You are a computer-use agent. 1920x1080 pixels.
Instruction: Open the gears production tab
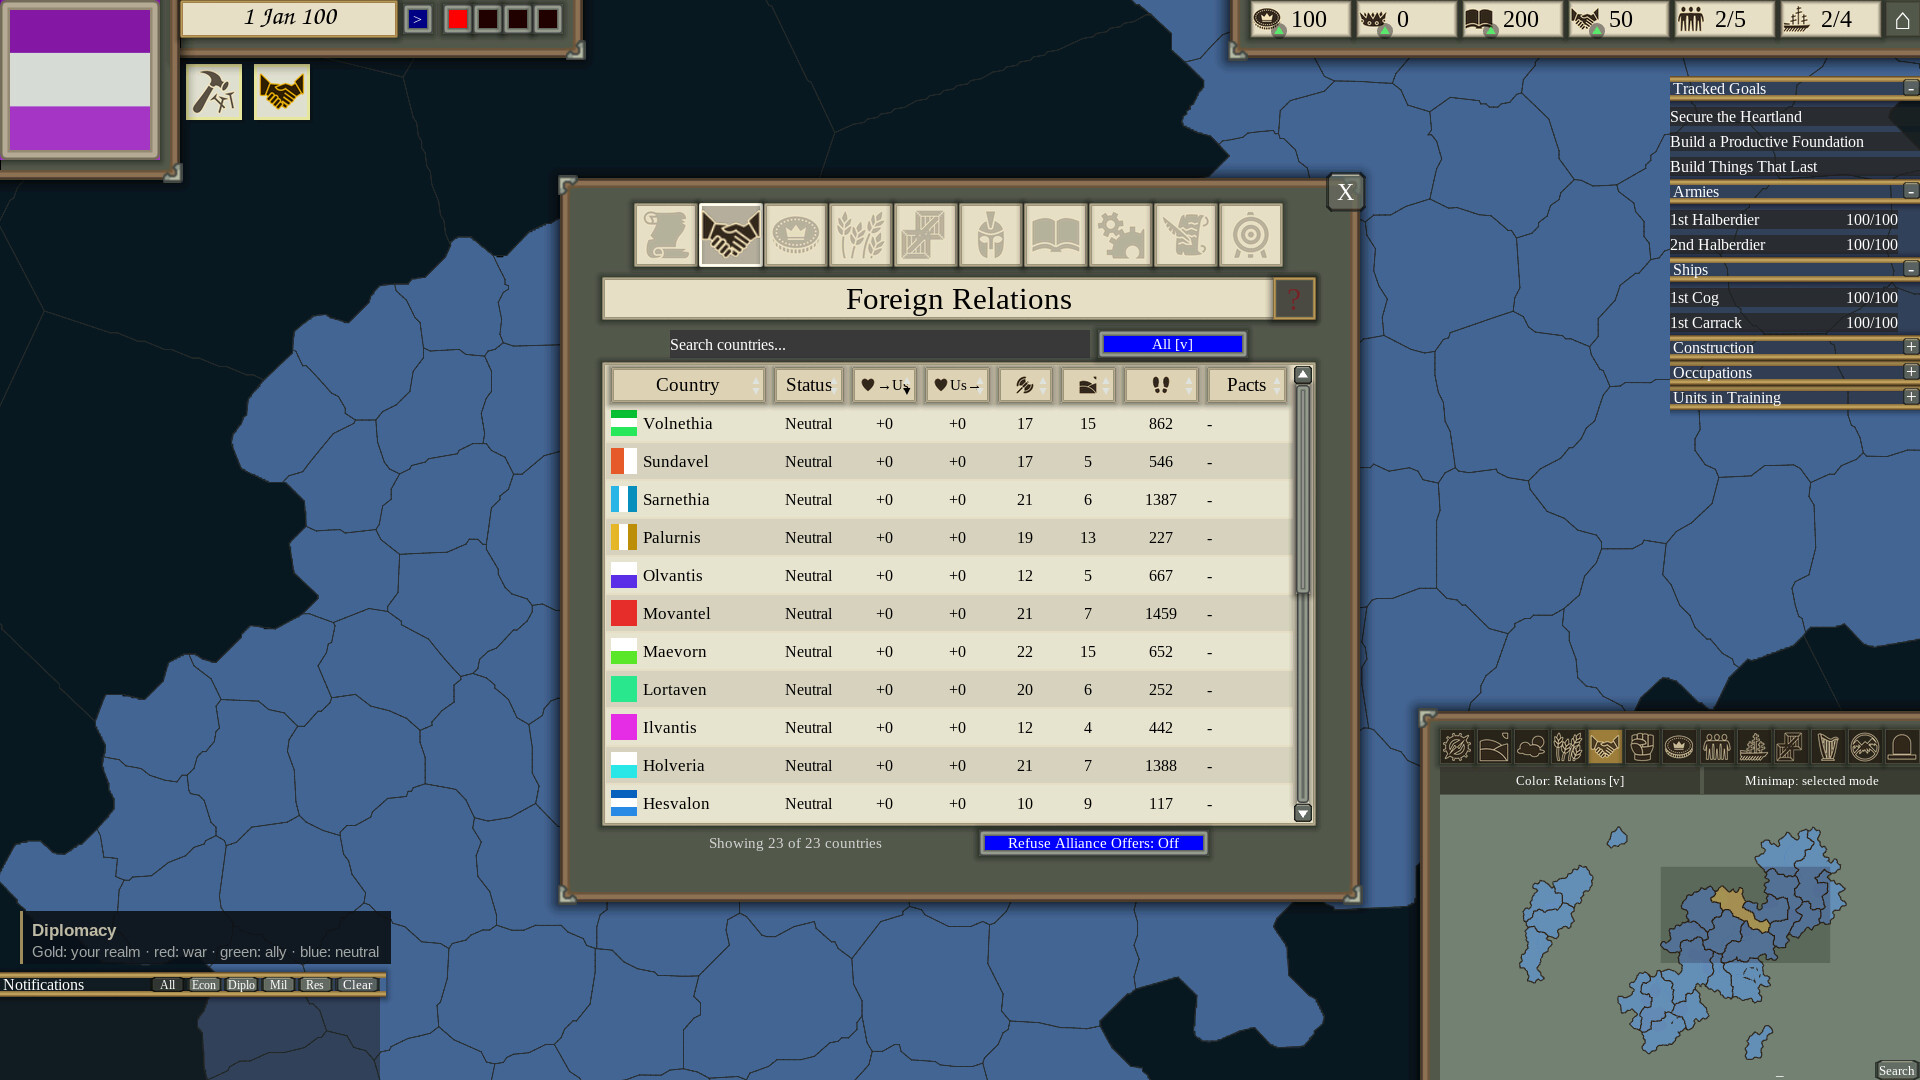1121,235
